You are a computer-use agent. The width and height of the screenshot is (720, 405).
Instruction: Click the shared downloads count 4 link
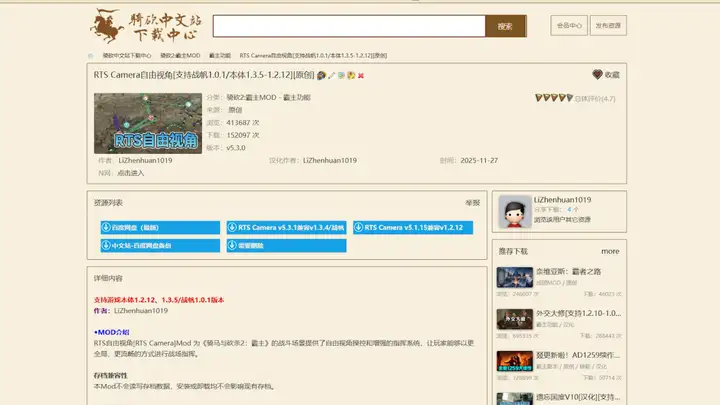pos(569,209)
